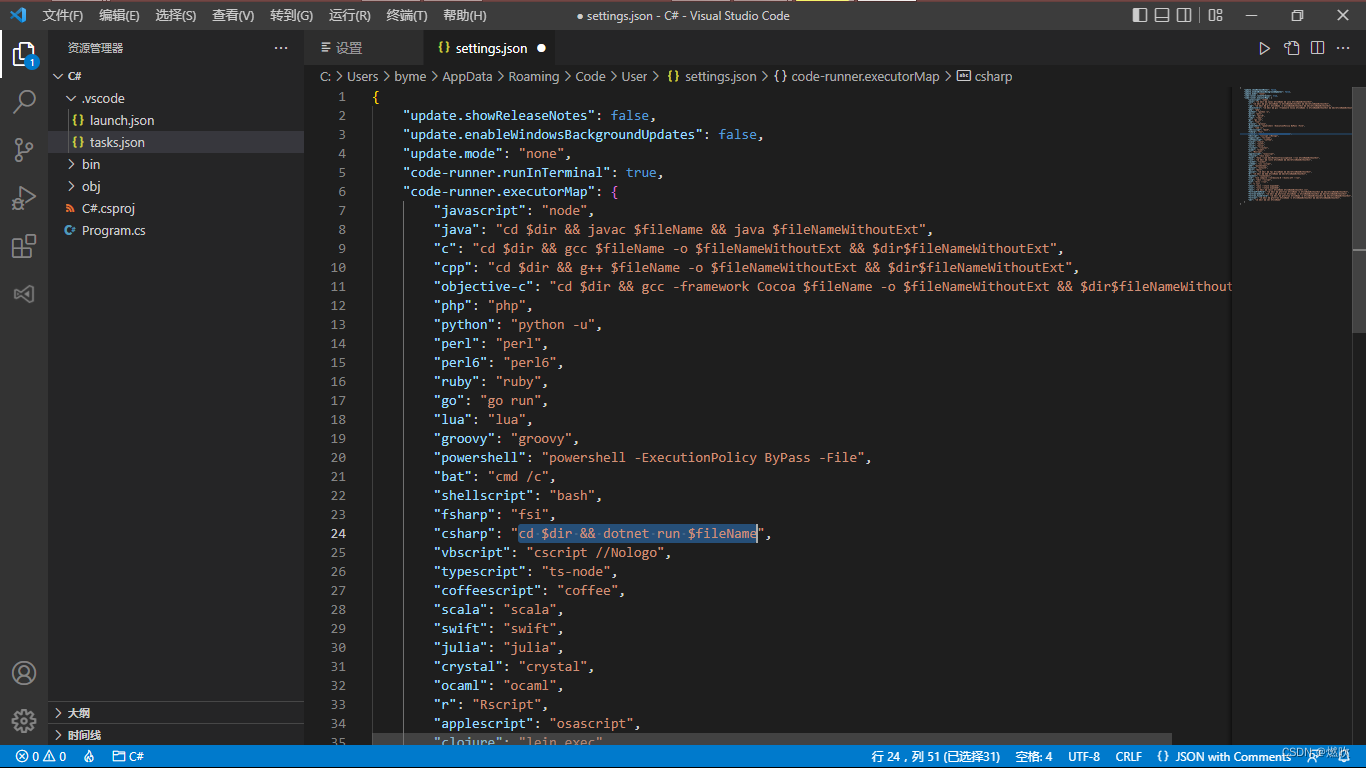Toggle the bottom panel layout icon
This screenshot has height=768, width=1366.
[x=1162, y=15]
